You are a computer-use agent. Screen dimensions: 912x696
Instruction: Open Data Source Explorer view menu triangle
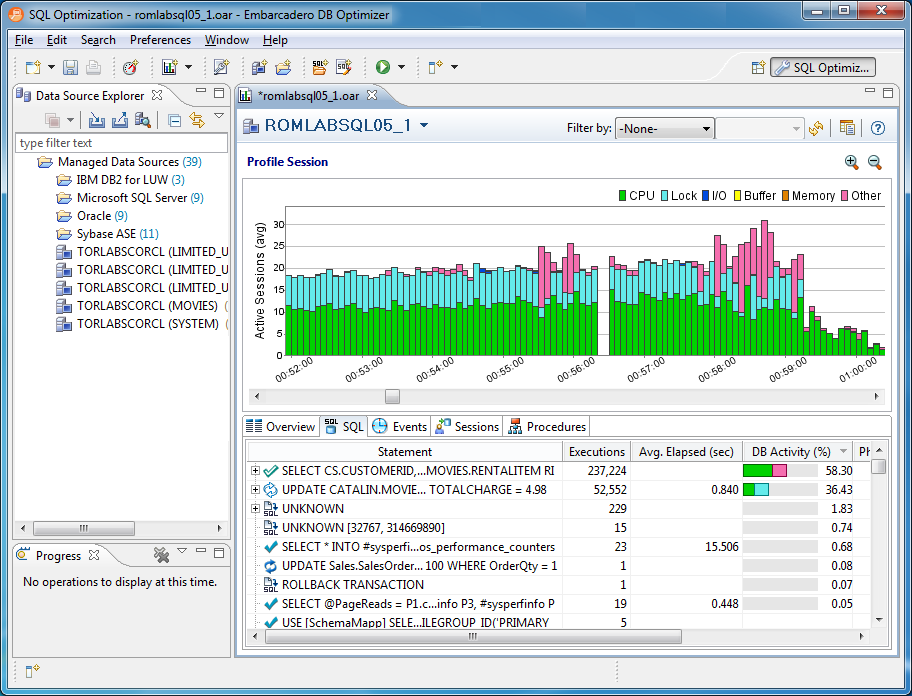tap(219, 115)
